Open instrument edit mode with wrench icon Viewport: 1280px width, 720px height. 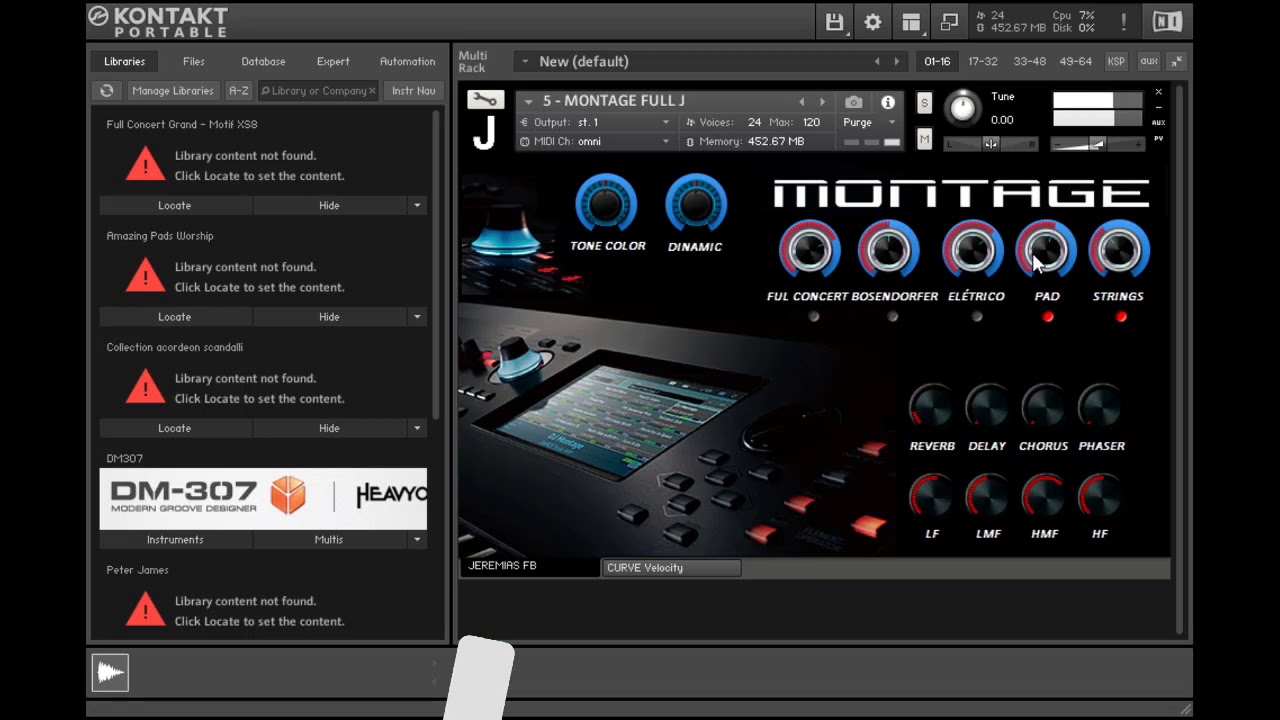(484, 100)
